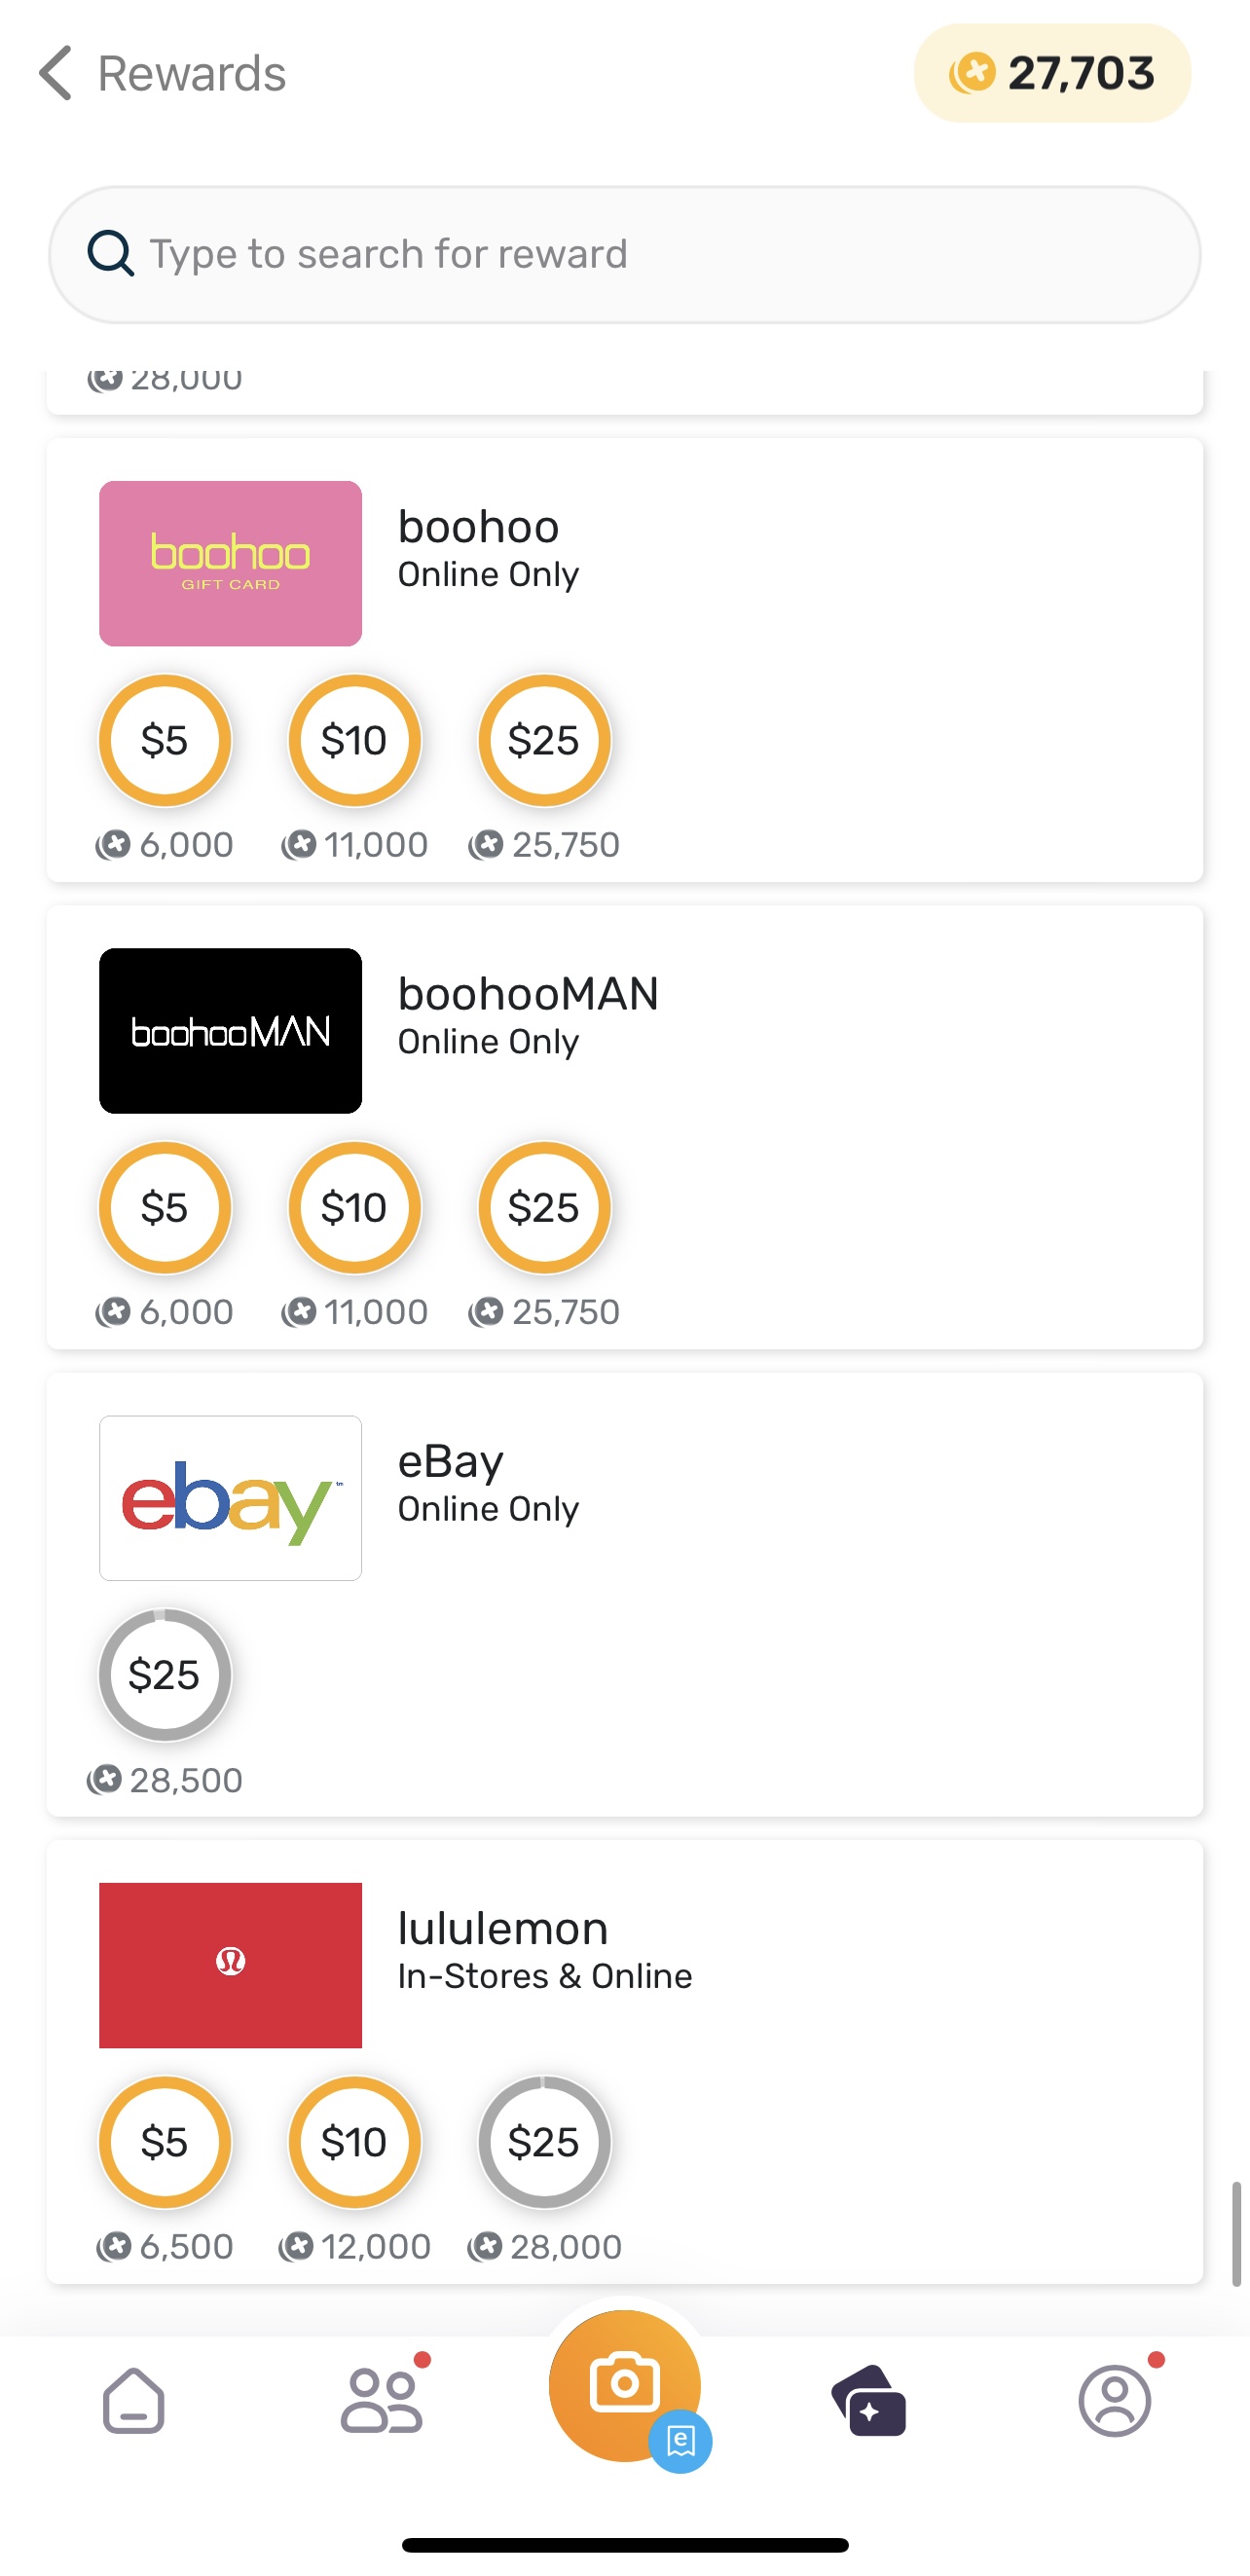Tap the orange camera scan button
This screenshot has width=1250, height=2576.
coord(624,2385)
